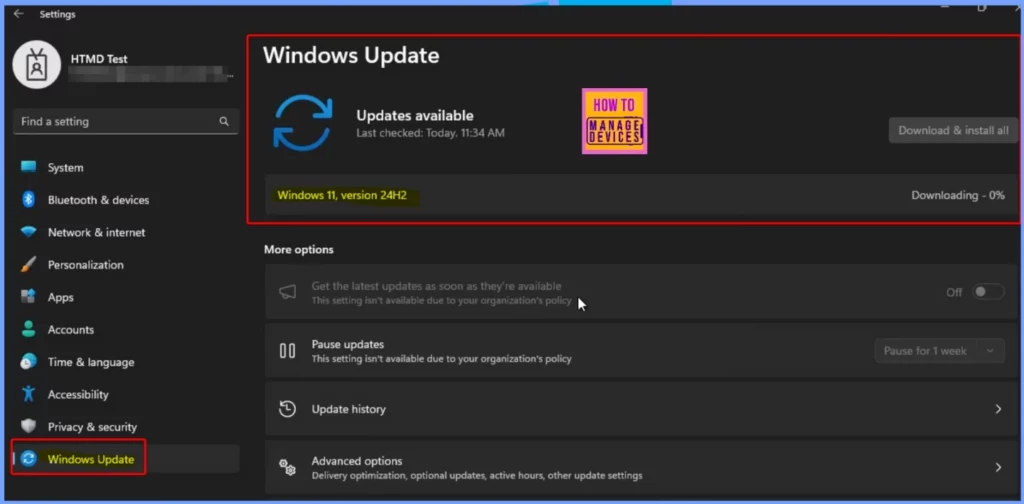Click the Advanced options gears icon

pos(287,467)
